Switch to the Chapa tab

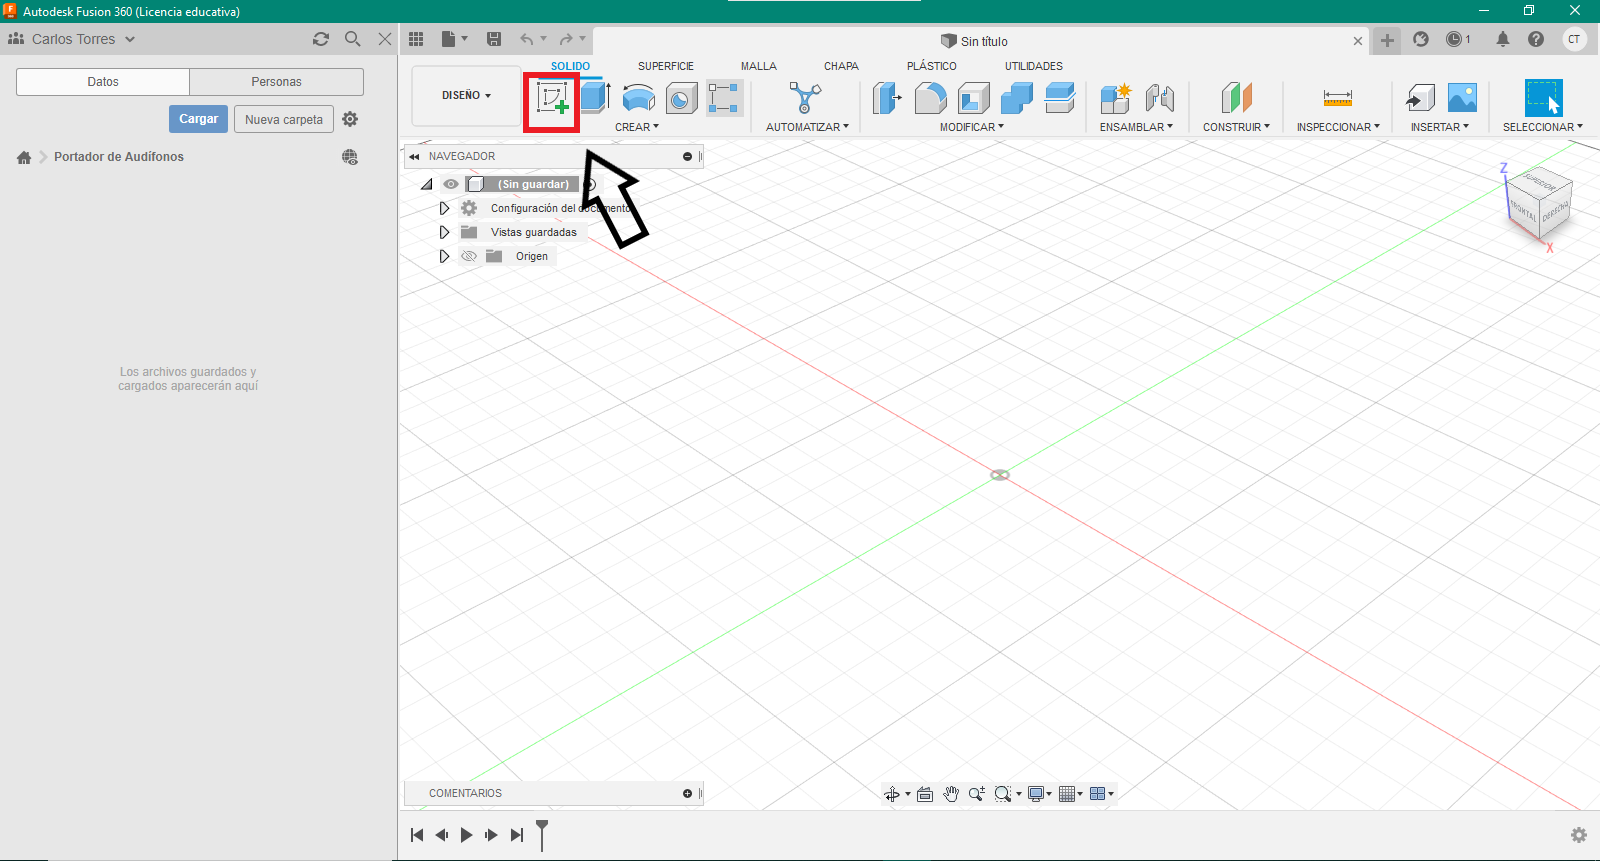pyautogui.click(x=841, y=66)
